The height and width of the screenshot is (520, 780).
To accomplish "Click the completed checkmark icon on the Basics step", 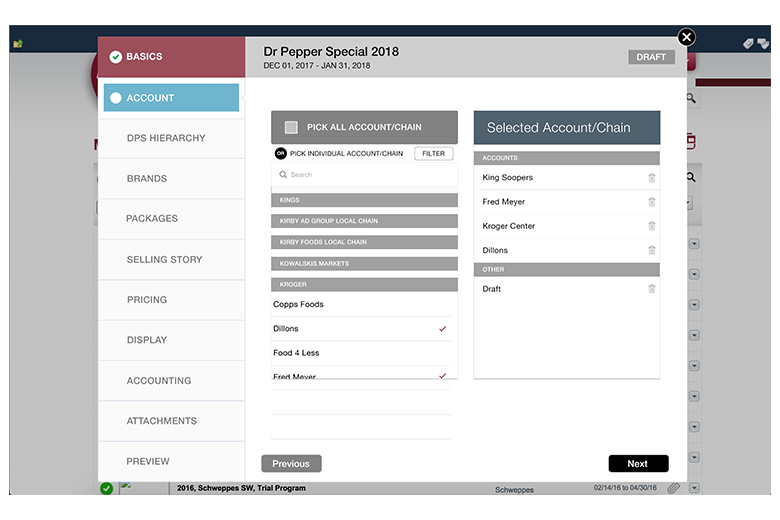I will tap(115, 57).
